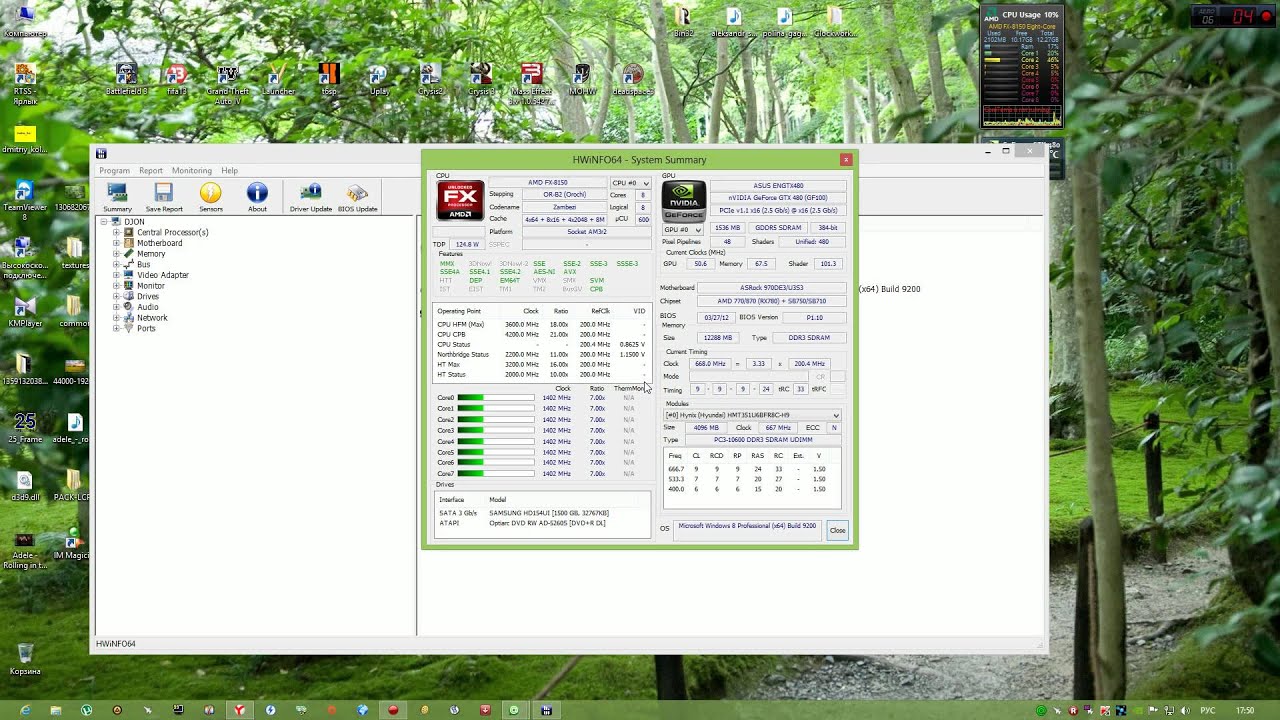Open the CPU #0 selector dropdown
The width and height of the screenshot is (1280, 720).
tap(630, 183)
